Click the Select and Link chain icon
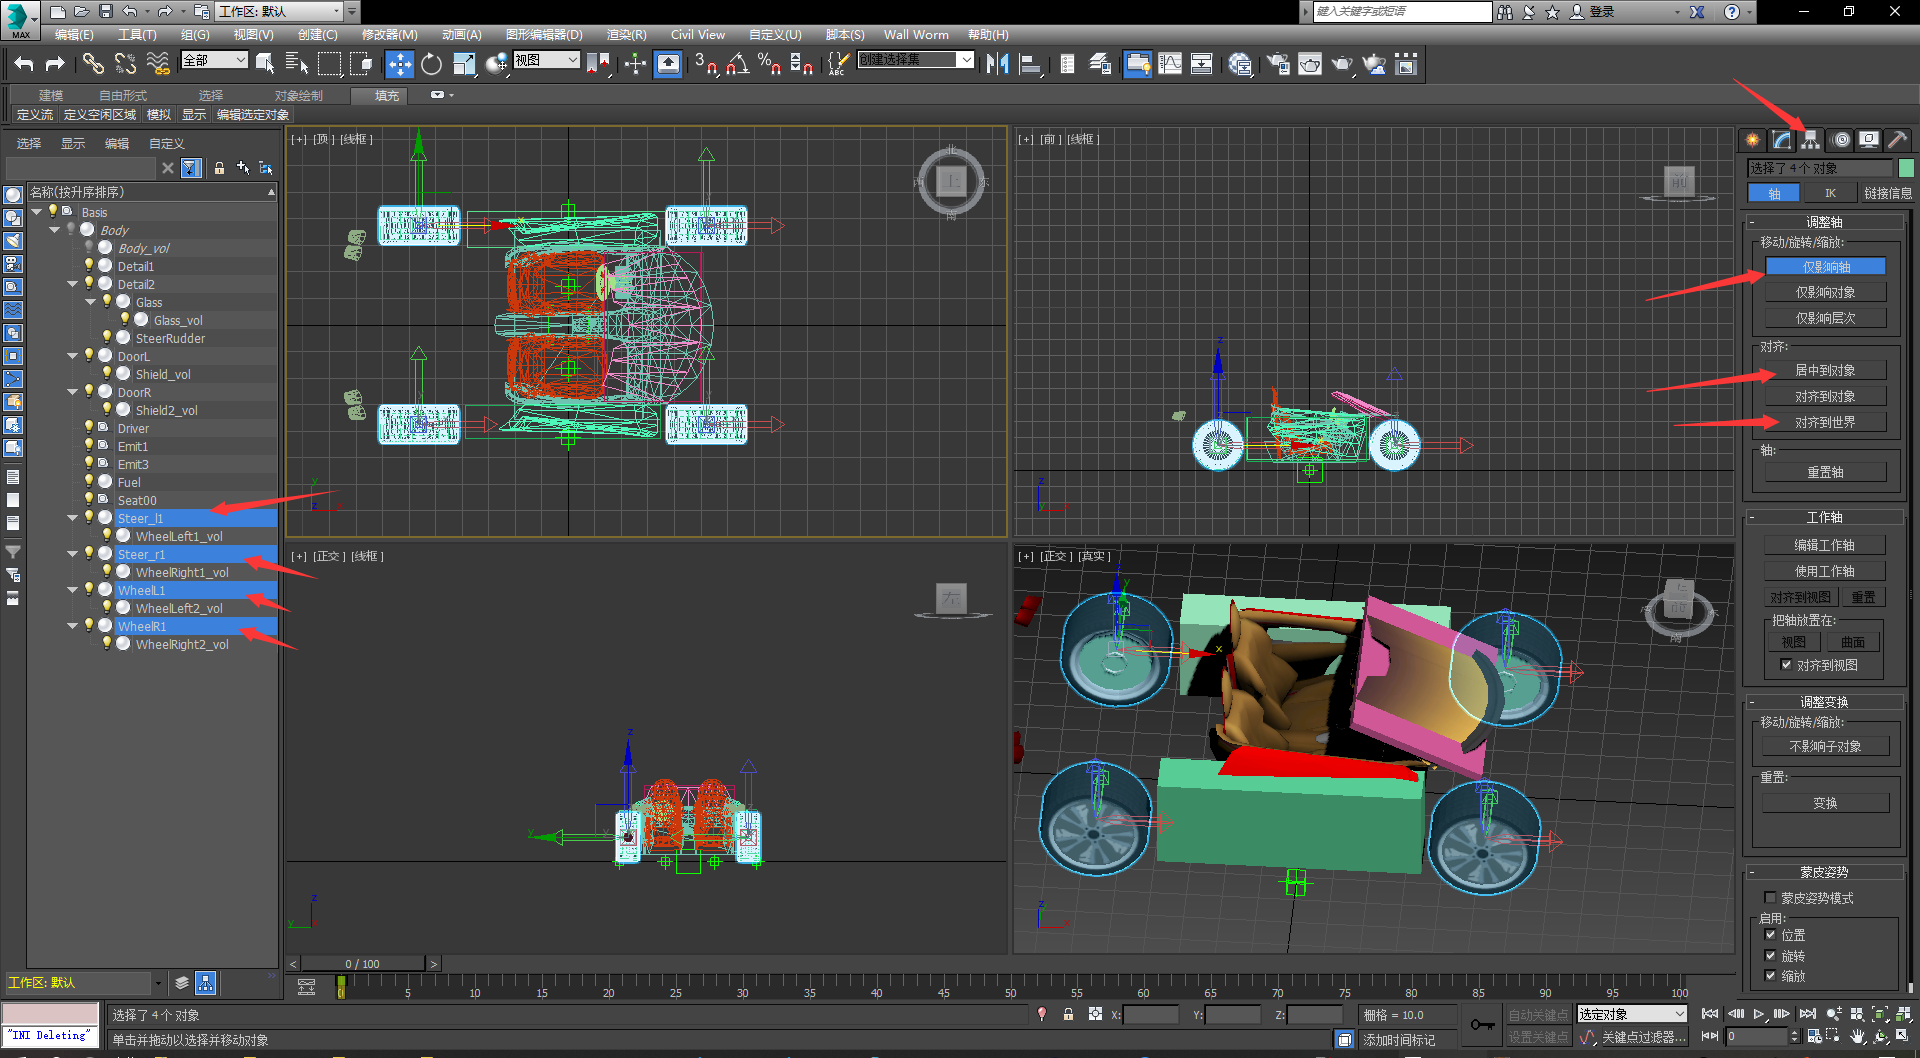The height and width of the screenshot is (1058, 1920). click(x=93, y=65)
